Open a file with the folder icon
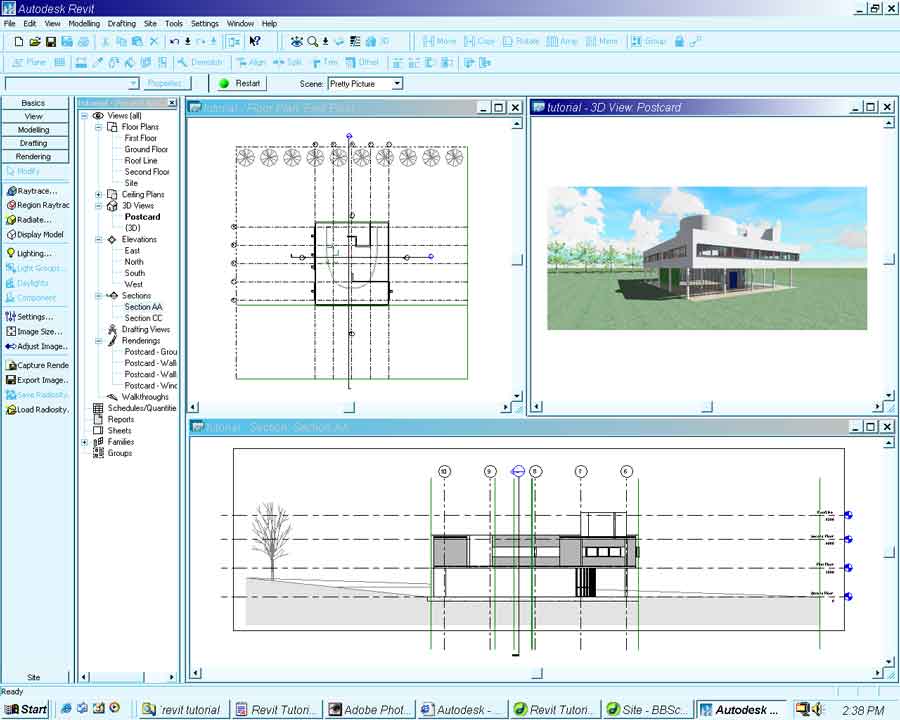The width and height of the screenshot is (900, 720). pyautogui.click(x=34, y=41)
